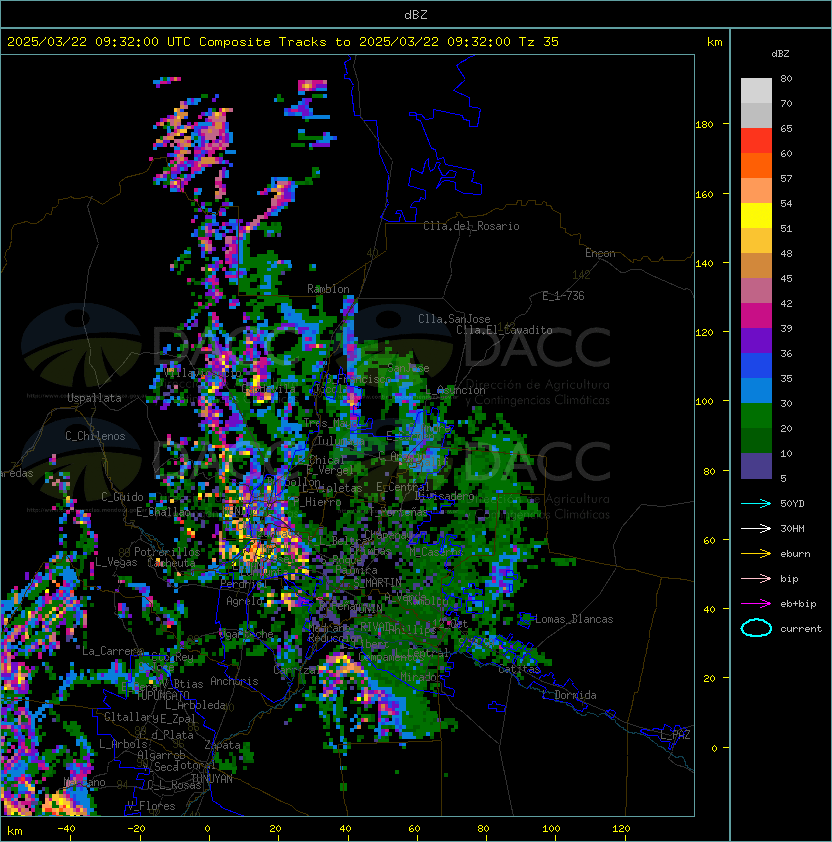
Task: Click the 'Zapata' map label
Action: coord(222,745)
